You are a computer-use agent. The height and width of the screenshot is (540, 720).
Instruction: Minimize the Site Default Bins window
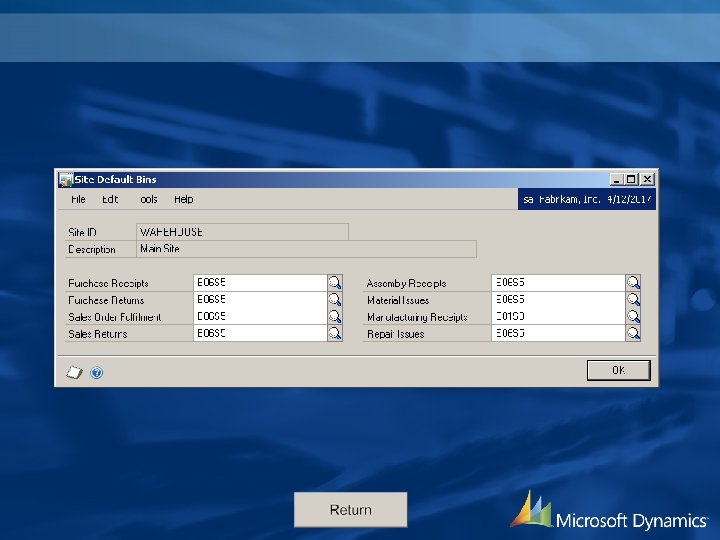tap(616, 180)
